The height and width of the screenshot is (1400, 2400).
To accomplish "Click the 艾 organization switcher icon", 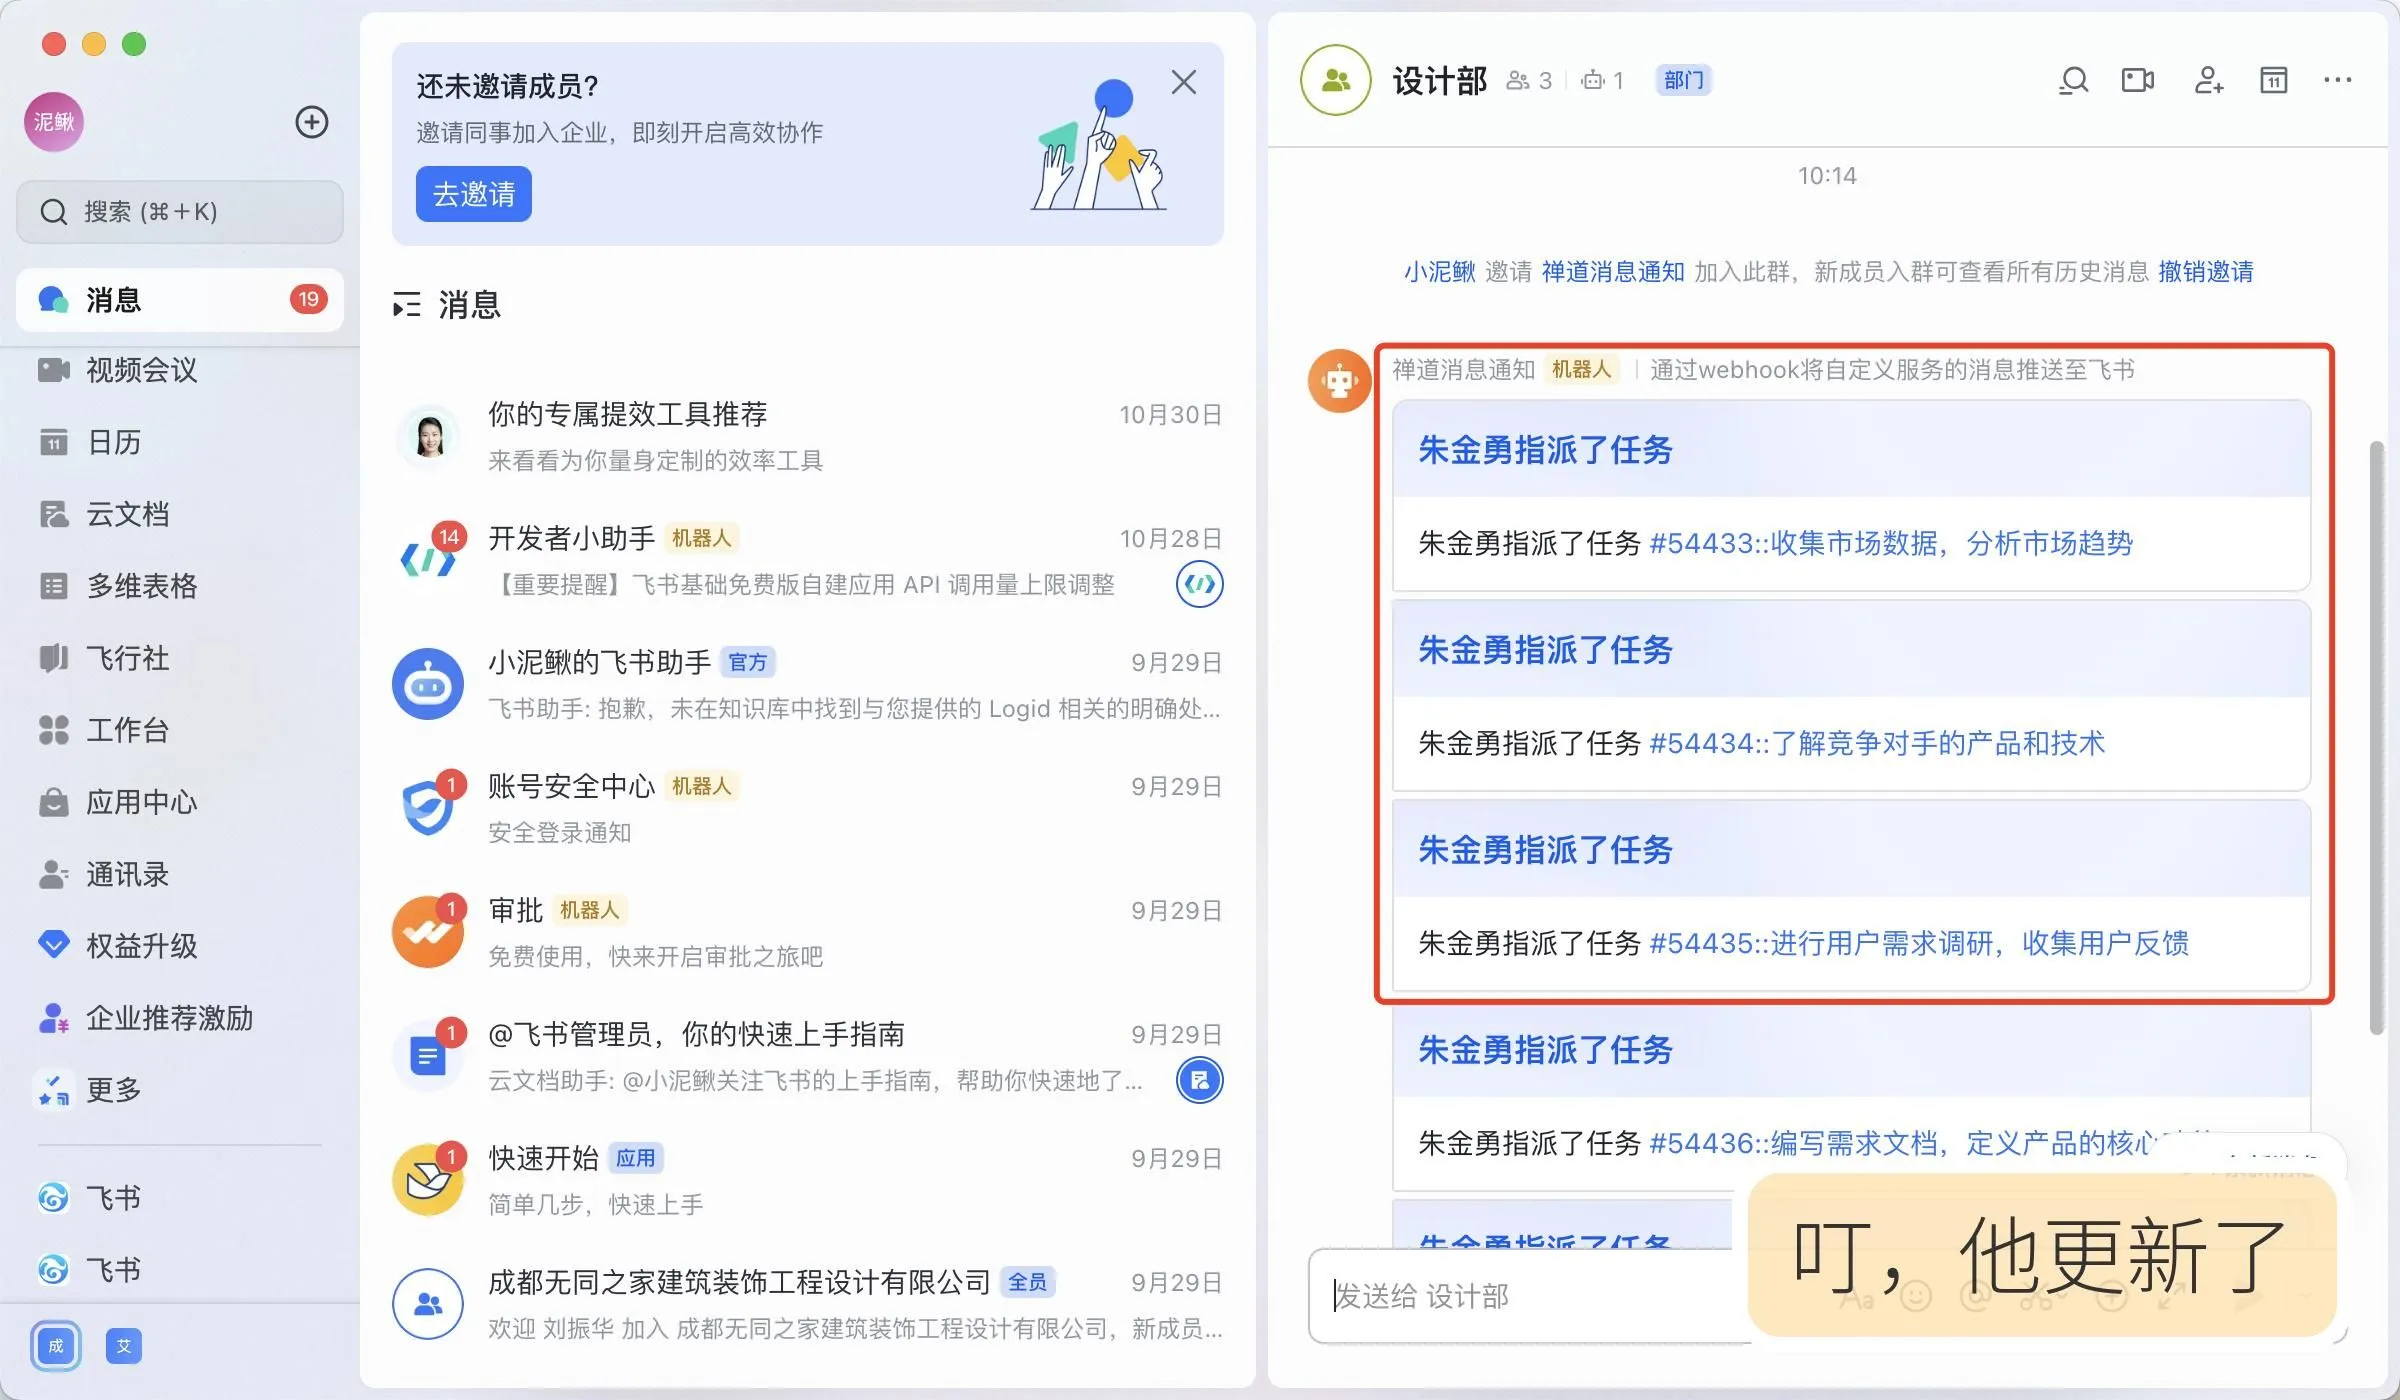I will 124,1346.
